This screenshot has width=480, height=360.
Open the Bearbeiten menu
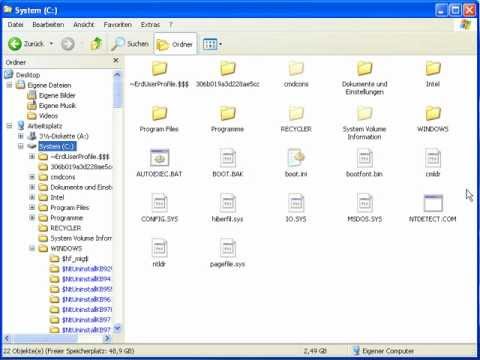pos(48,25)
